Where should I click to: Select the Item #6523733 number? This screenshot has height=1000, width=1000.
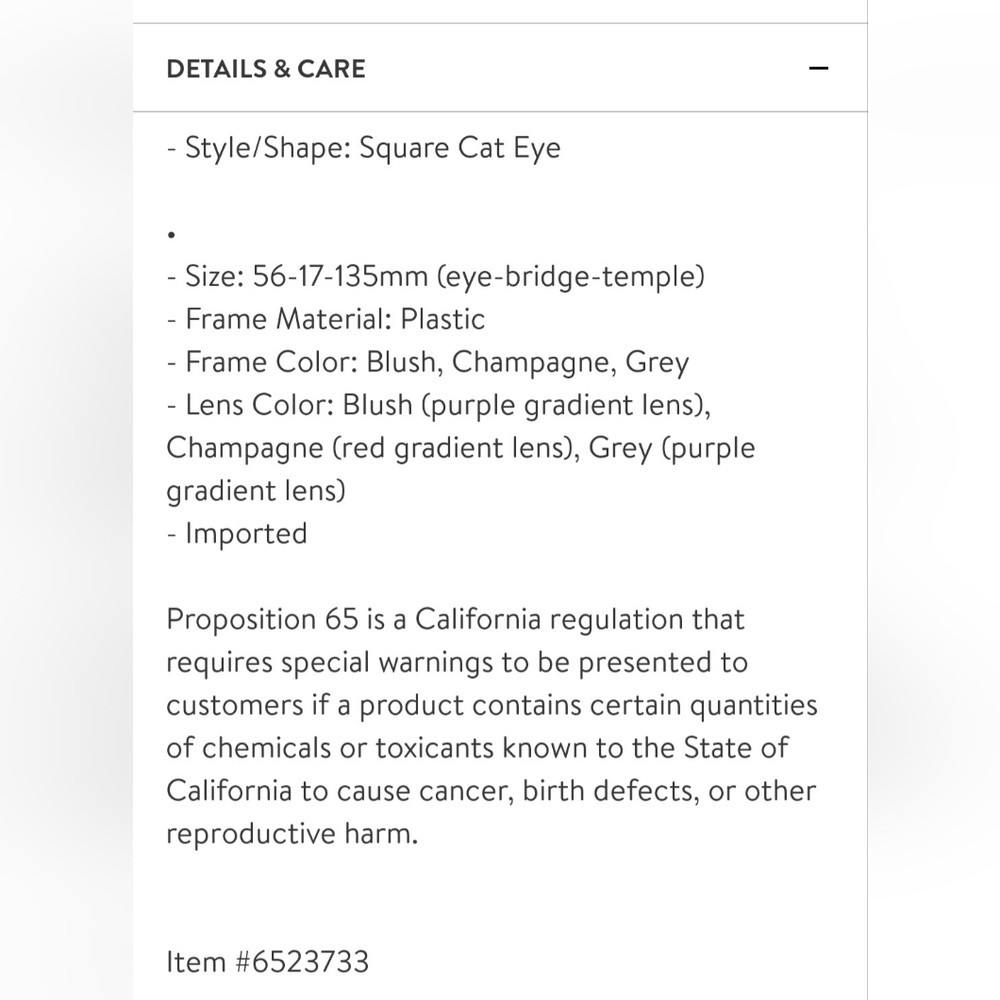point(268,962)
